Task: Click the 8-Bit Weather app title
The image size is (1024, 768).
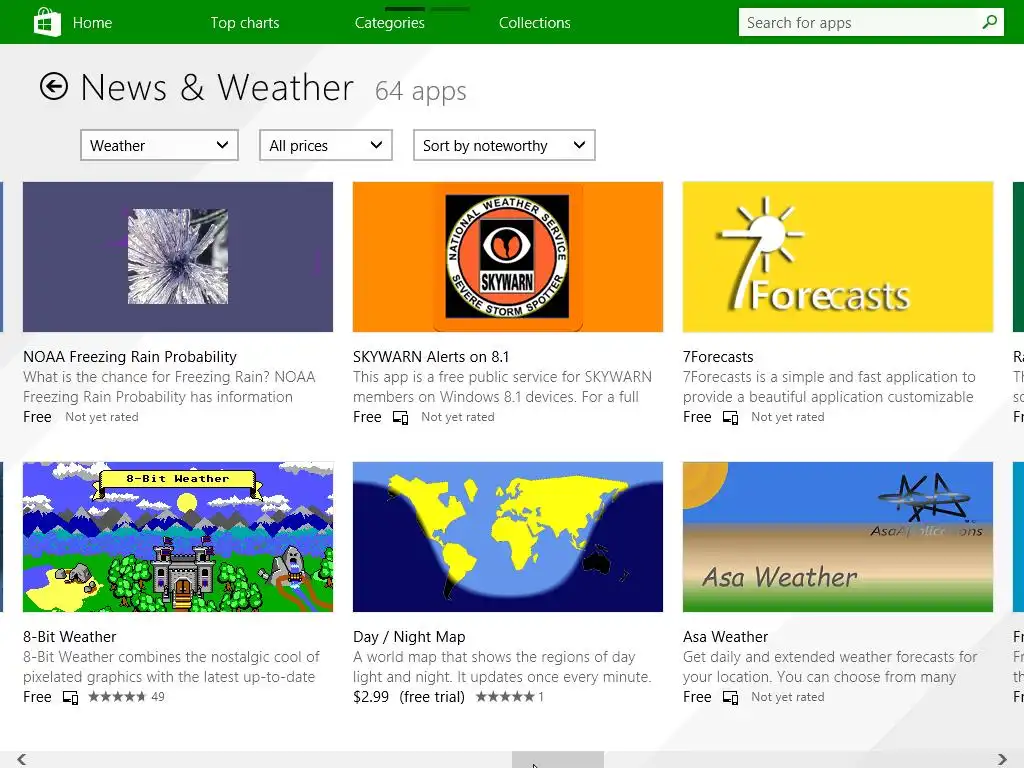Action: pos(69,637)
